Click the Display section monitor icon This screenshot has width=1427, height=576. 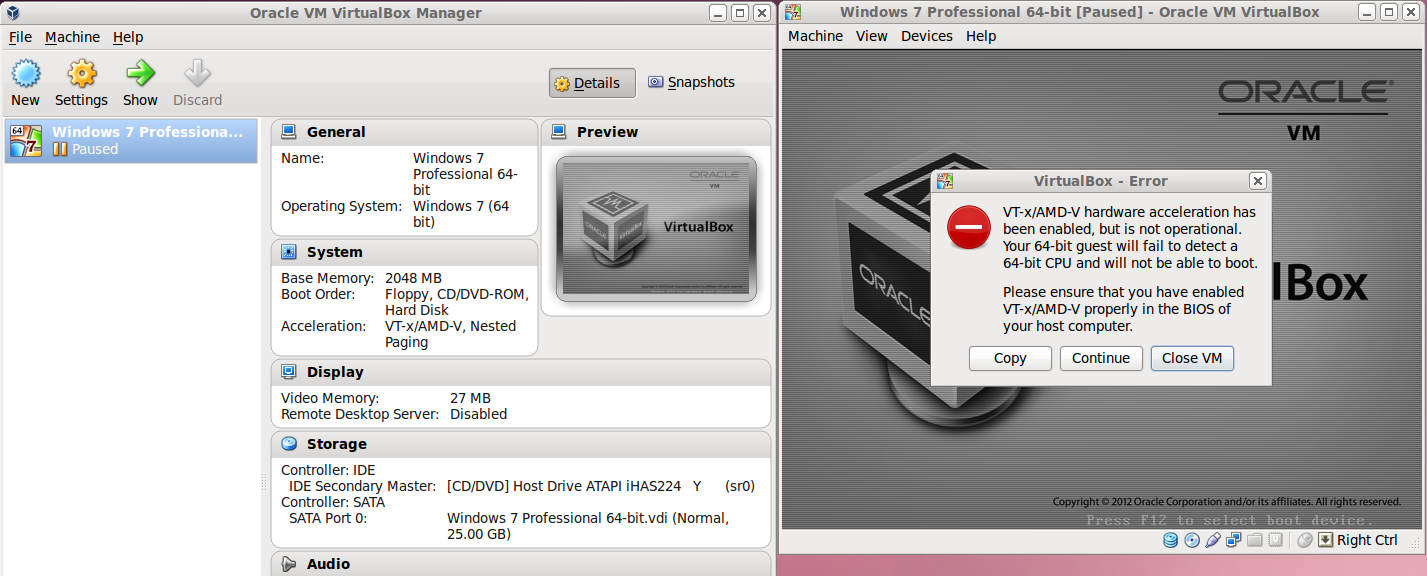(x=289, y=372)
